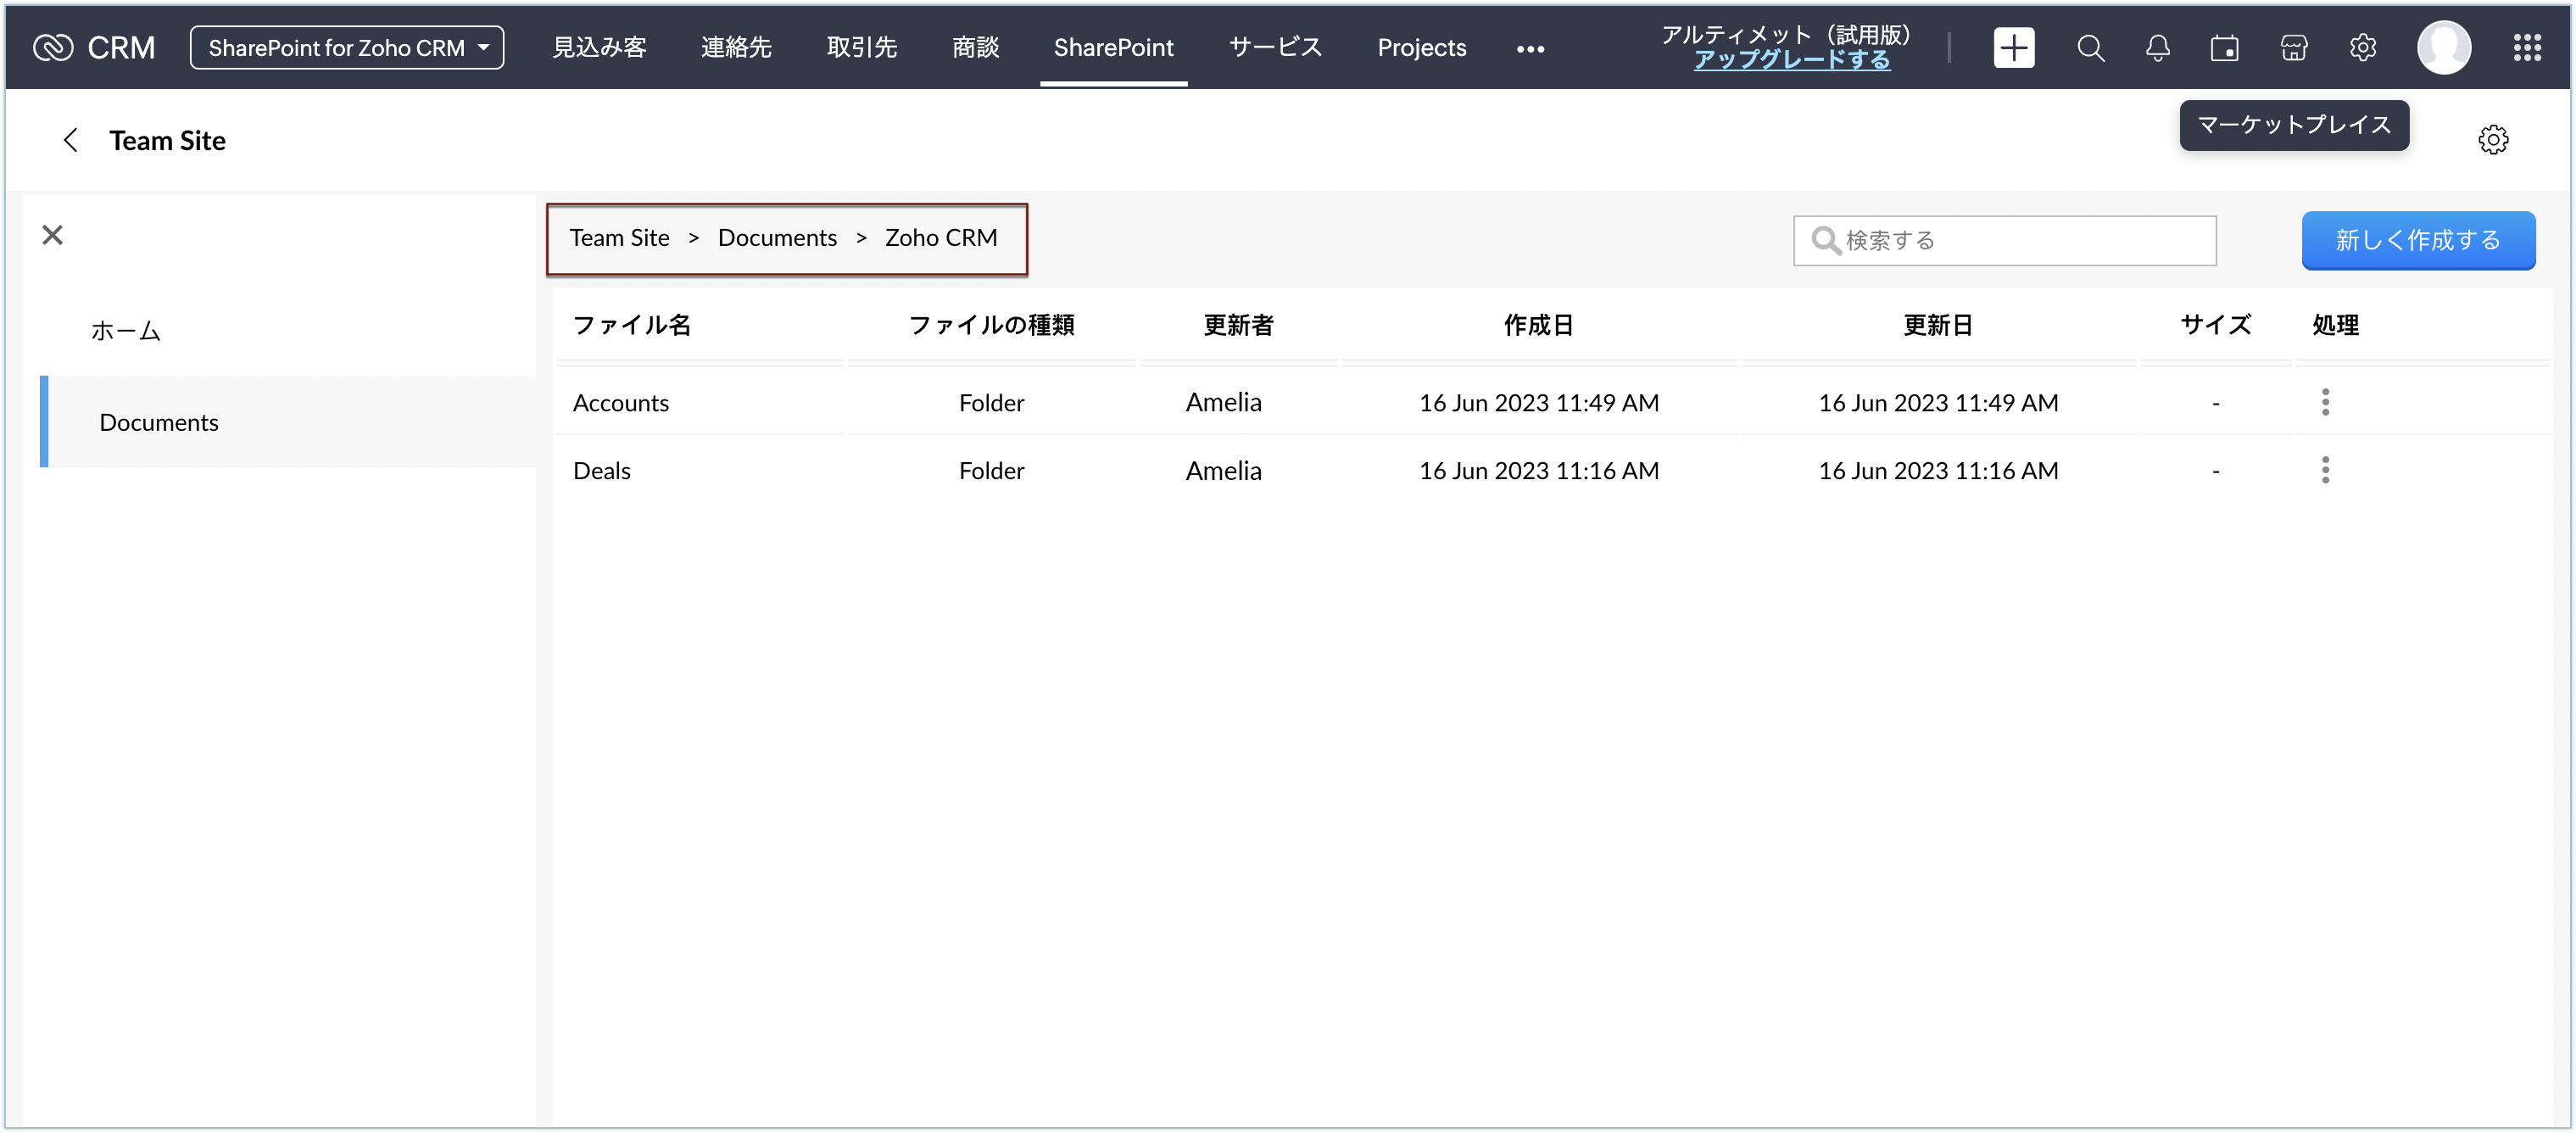Select Documents in the left sidebar
Screen dimensions: 2576x1133
coord(159,422)
